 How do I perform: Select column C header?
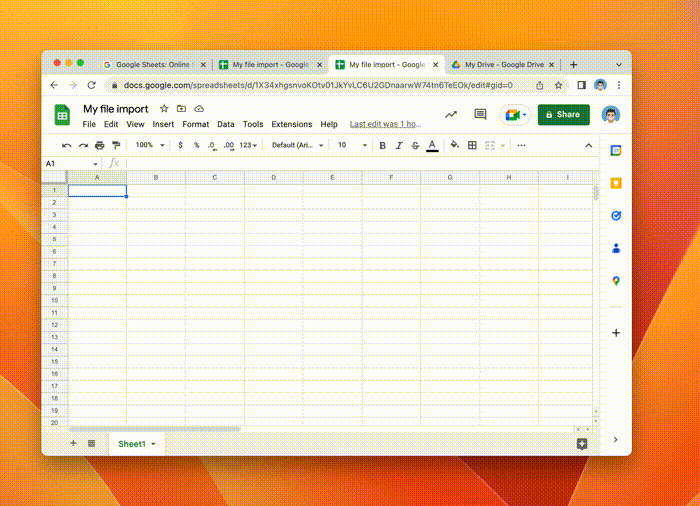point(215,177)
